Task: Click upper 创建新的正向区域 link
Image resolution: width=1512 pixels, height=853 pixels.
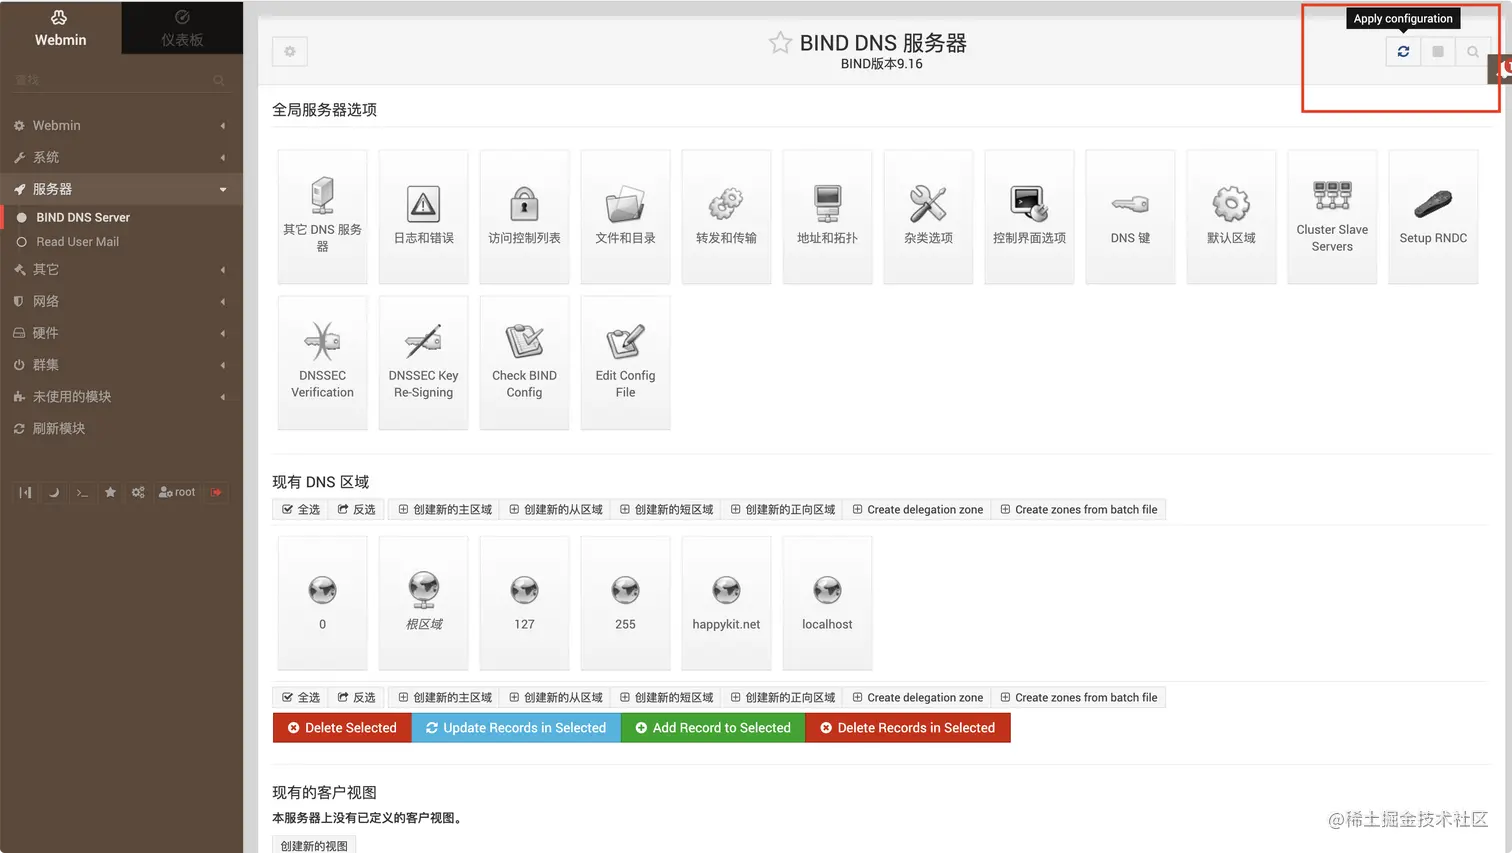Action: [x=782, y=510]
